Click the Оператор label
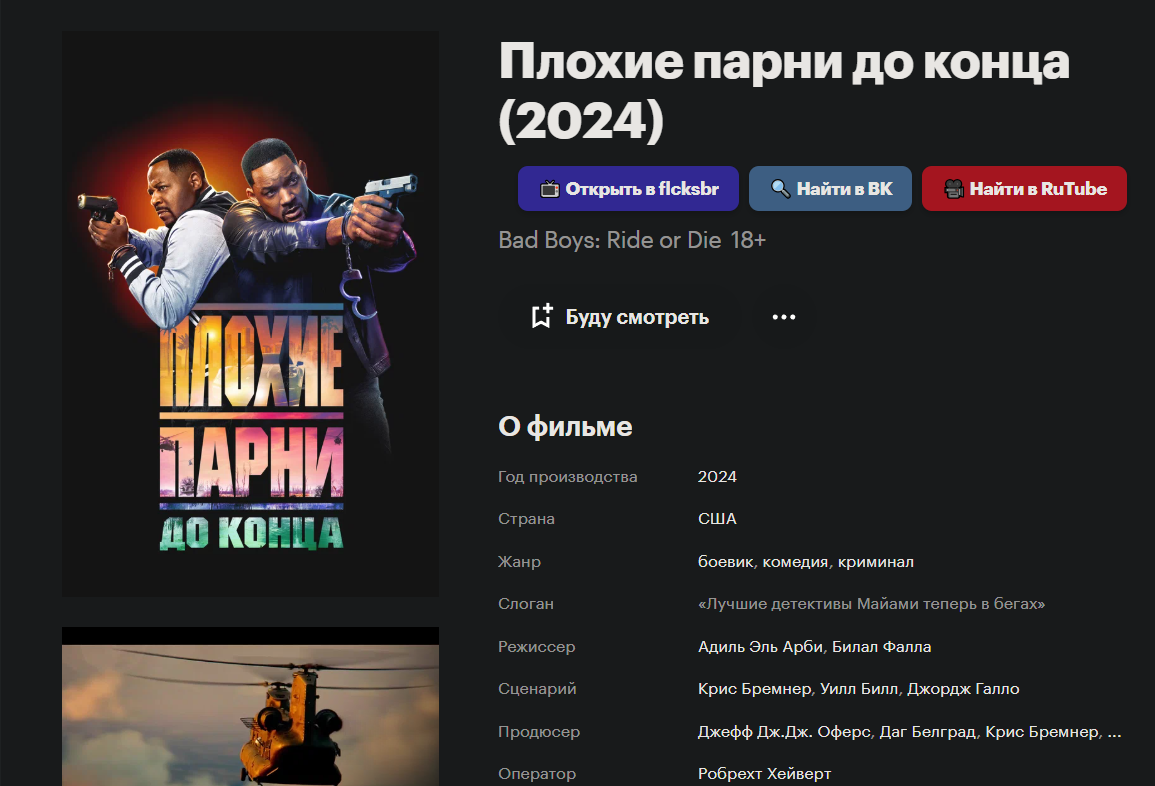This screenshot has width=1155, height=786. point(537,773)
